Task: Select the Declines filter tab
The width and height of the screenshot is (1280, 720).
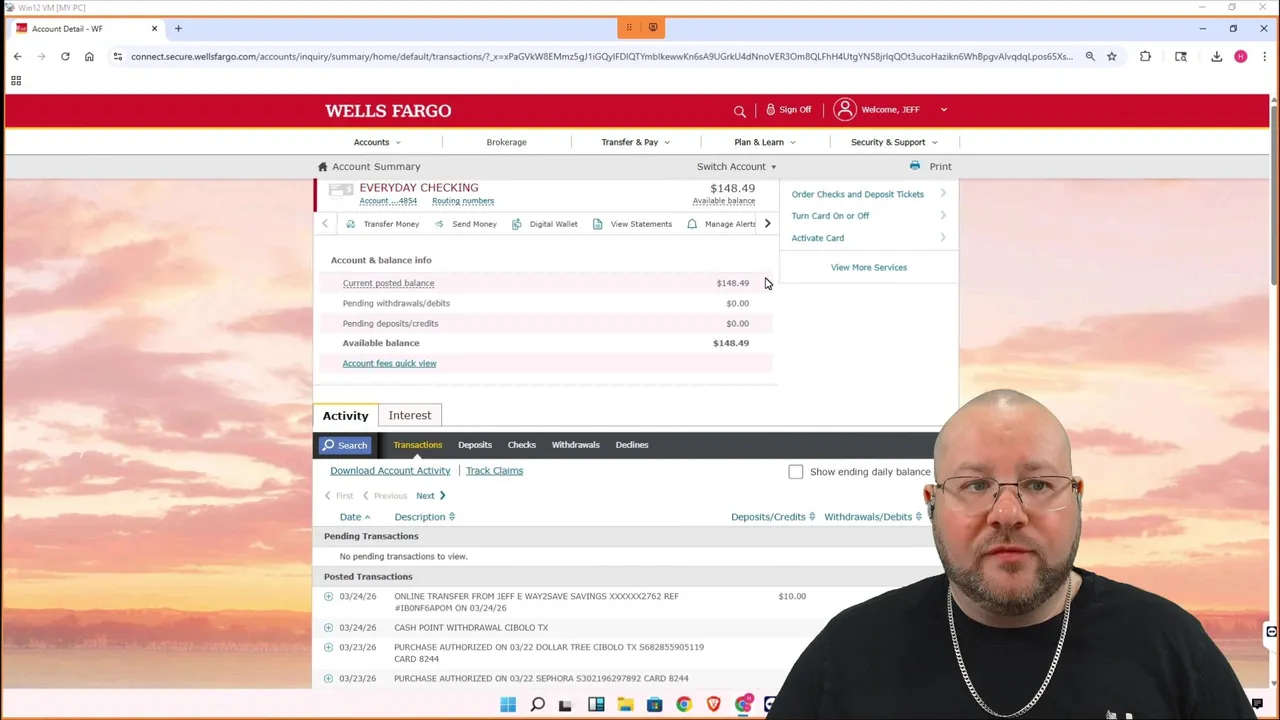Action: [x=632, y=445]
